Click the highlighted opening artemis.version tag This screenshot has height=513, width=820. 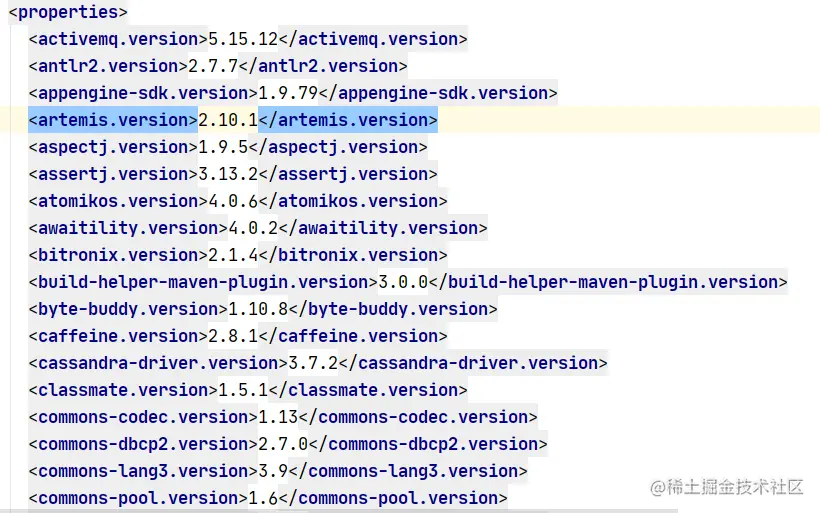coord(113,121)
